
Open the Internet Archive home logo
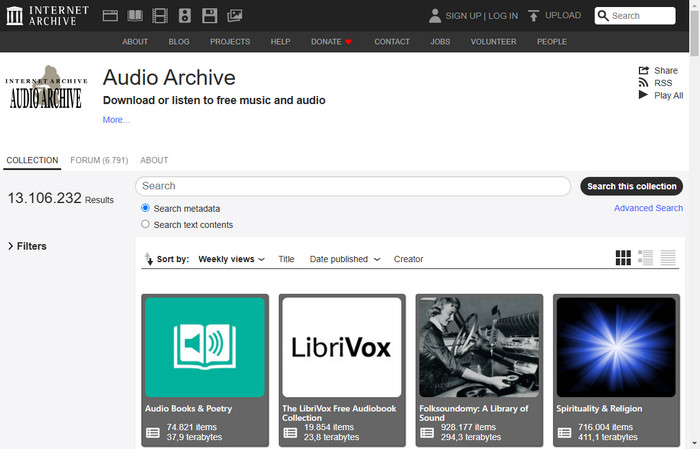click(x=47, y=16)
